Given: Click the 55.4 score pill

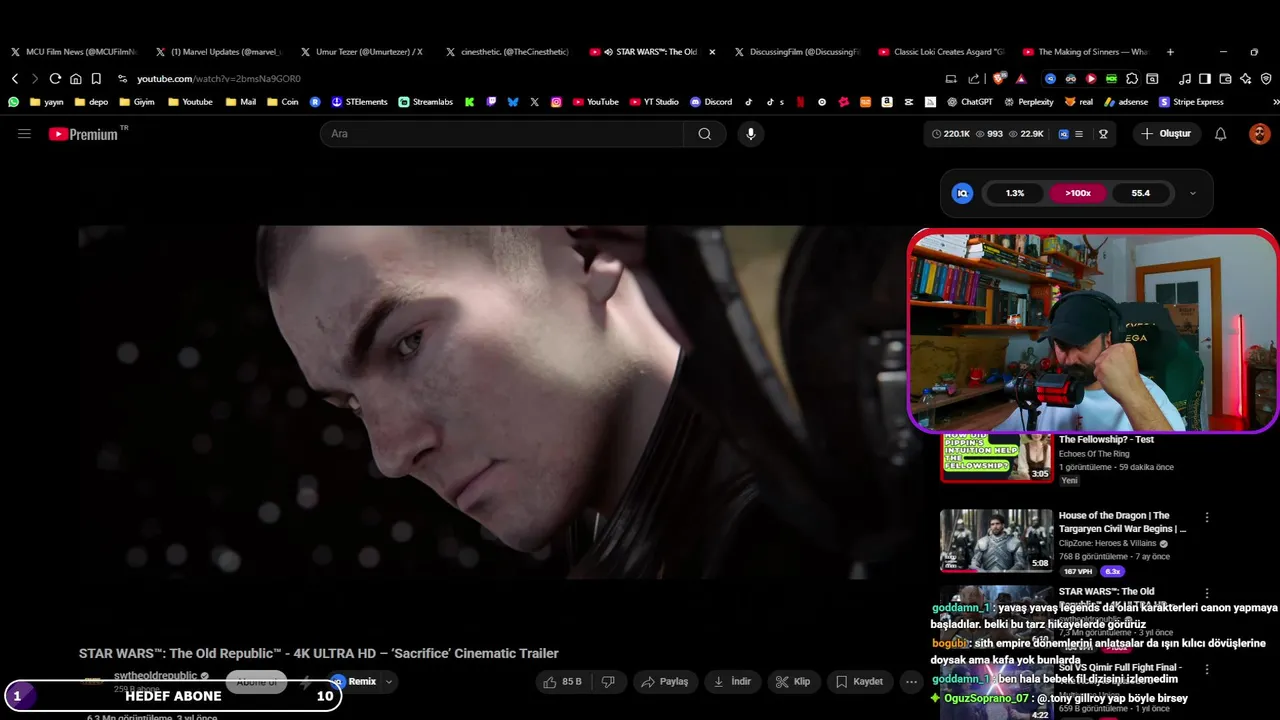Looking at the screenshot, I should click(x=1140, y=193).
